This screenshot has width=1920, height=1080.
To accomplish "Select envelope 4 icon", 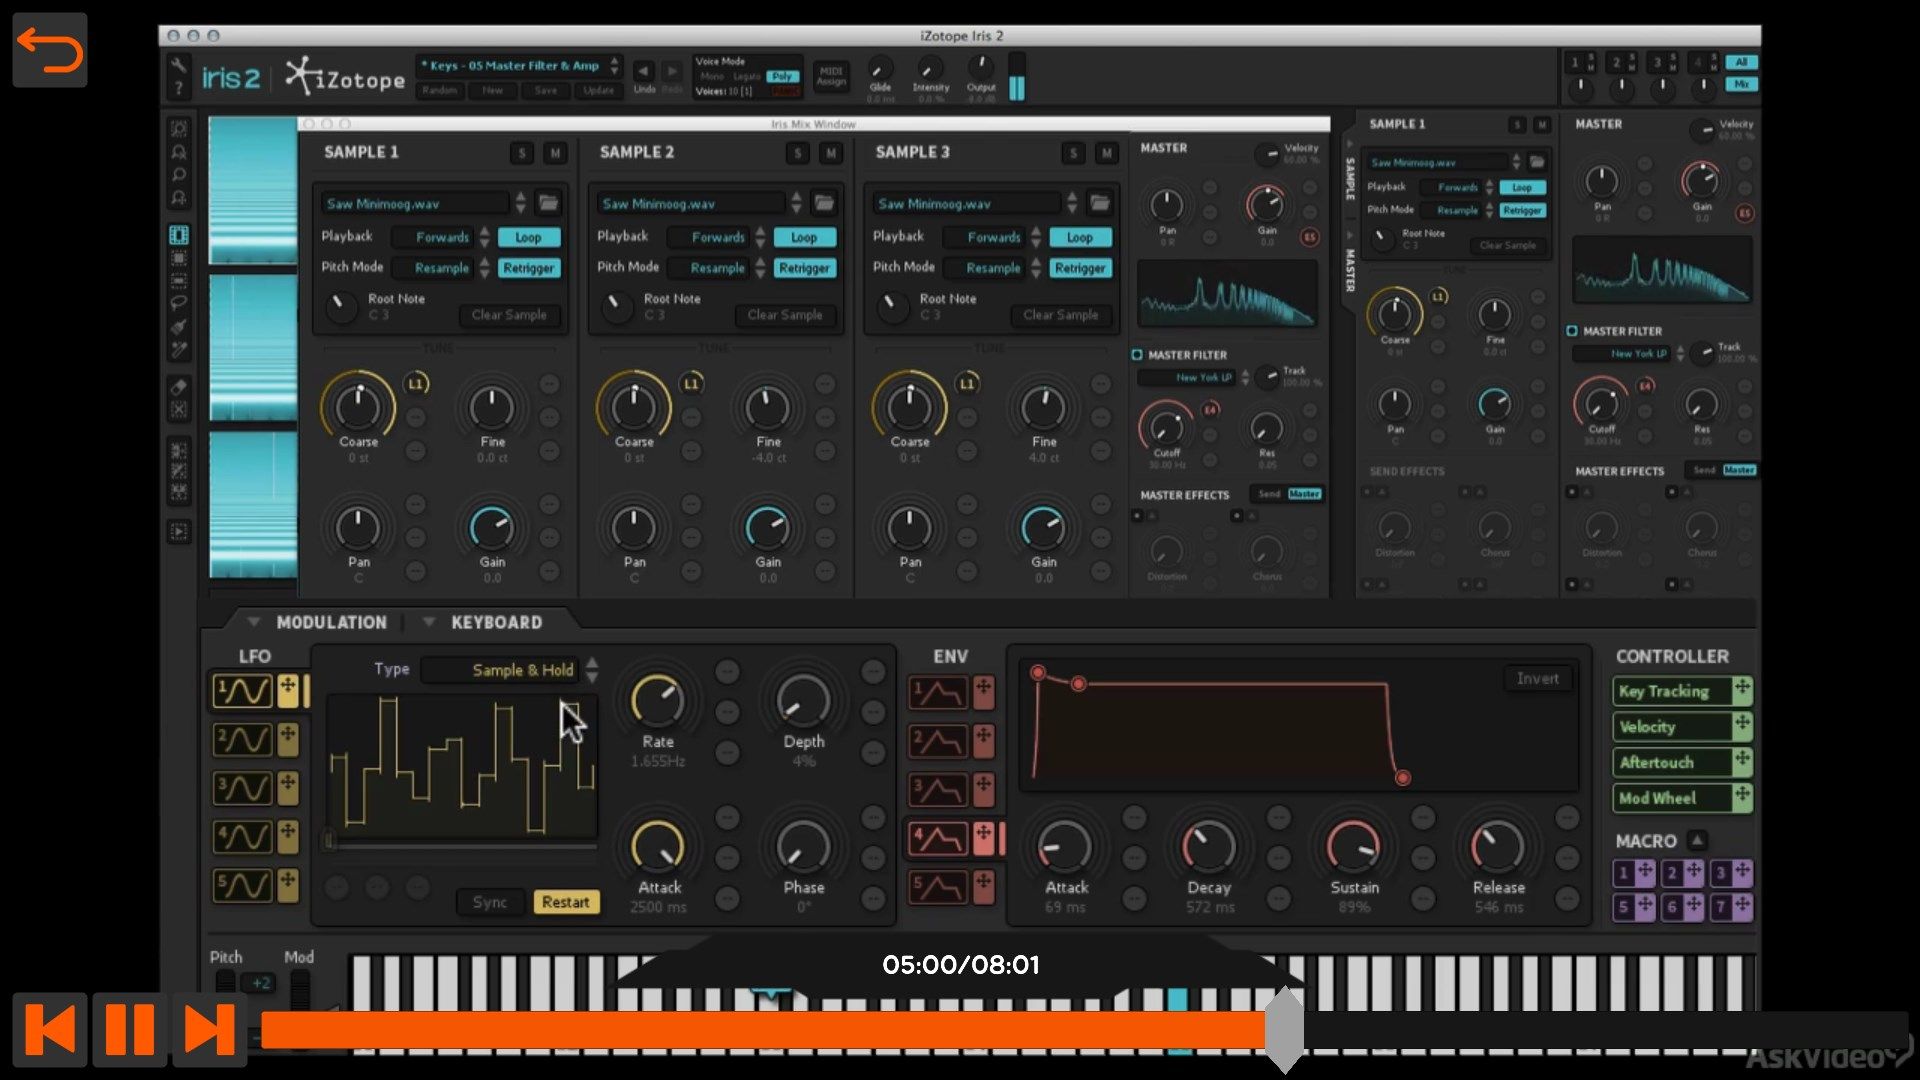I will tap(938, 838).
